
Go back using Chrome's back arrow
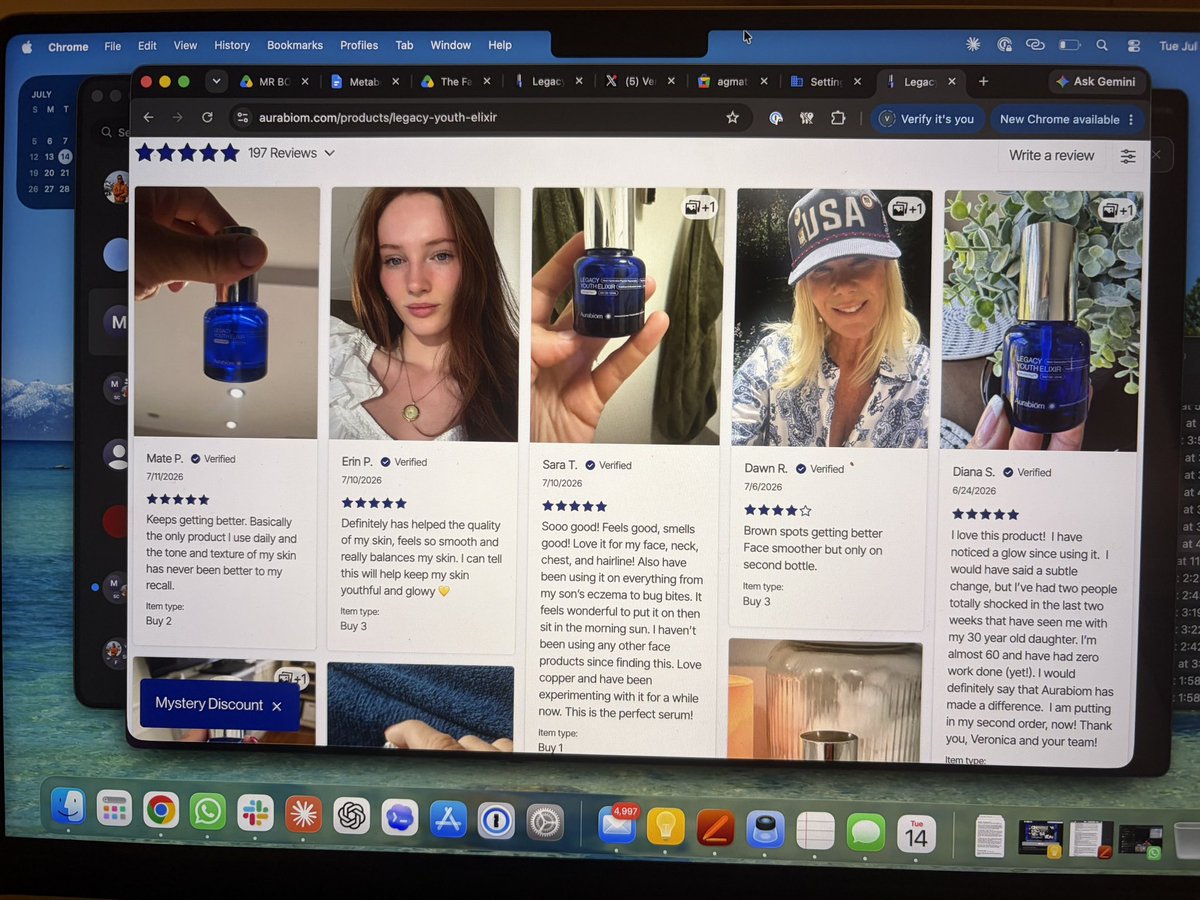[x=148, y=118]
